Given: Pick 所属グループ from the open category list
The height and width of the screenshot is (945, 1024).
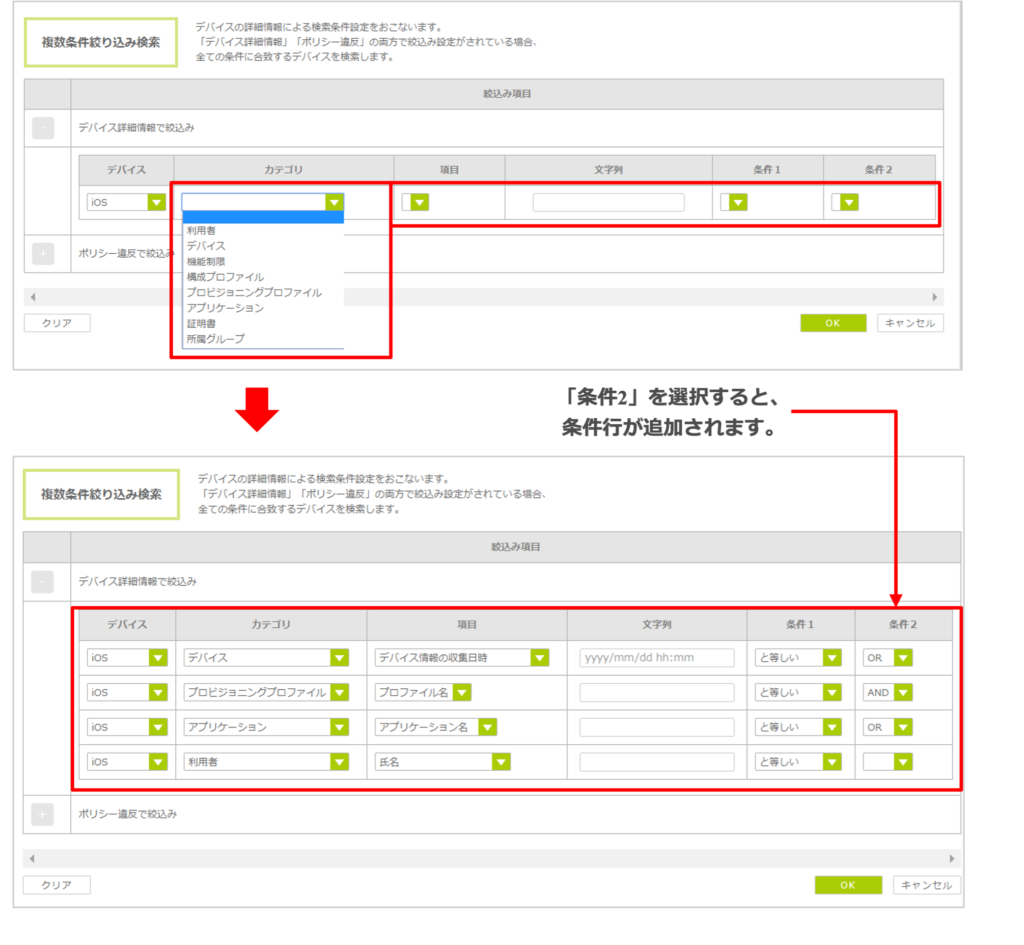Looking at the screenshot, I should tap(215, 339).
